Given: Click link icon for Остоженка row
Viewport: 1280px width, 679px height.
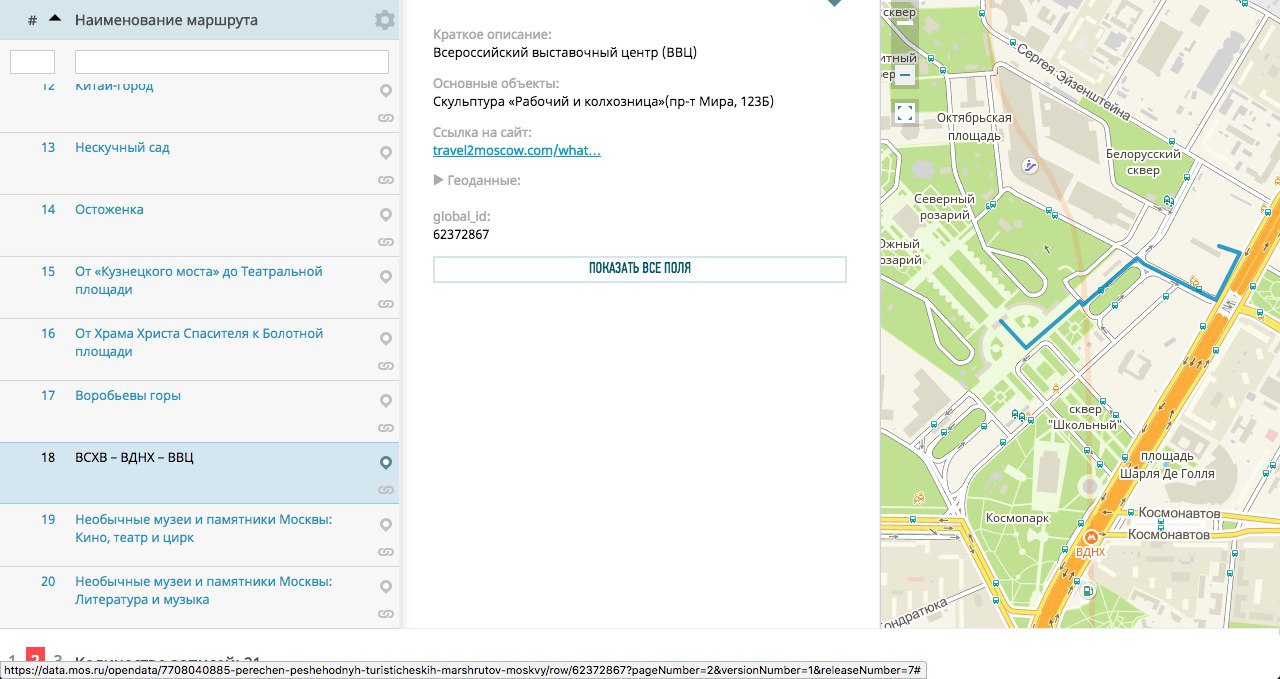Looking at the screenshot, I should (386, 242).
